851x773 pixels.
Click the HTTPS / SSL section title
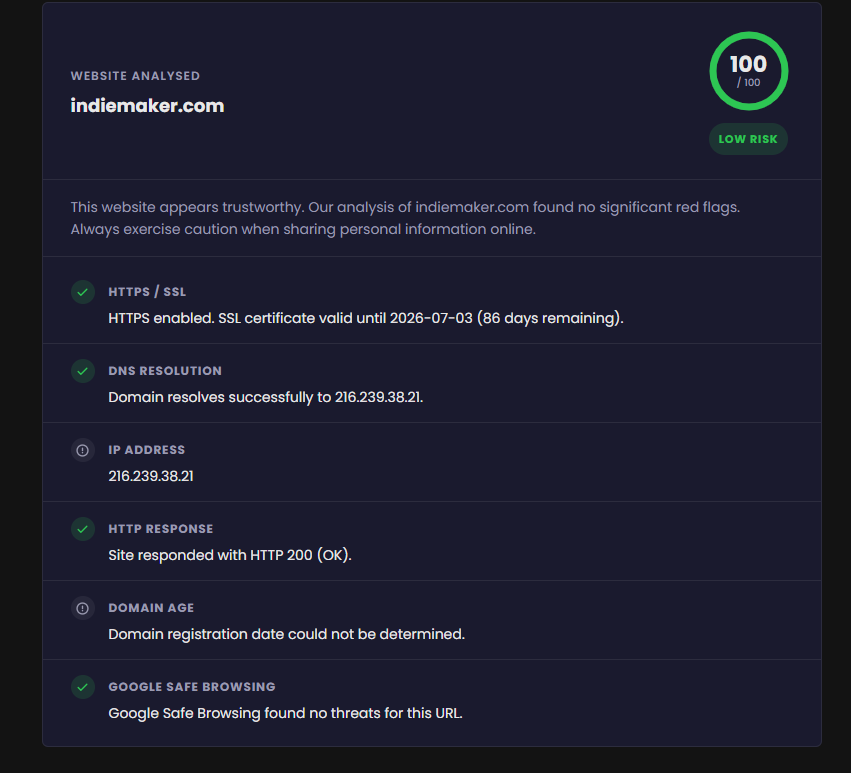tap(147, 292)
